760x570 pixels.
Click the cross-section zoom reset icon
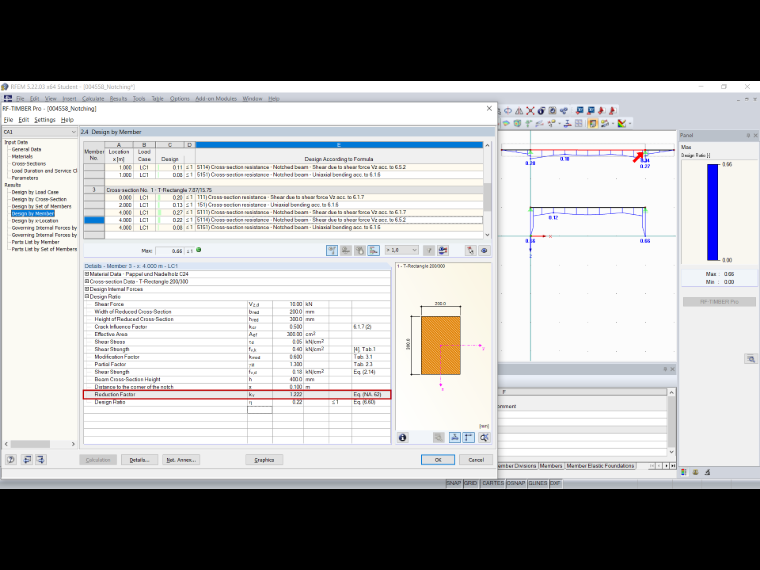(x=484, y=438)
